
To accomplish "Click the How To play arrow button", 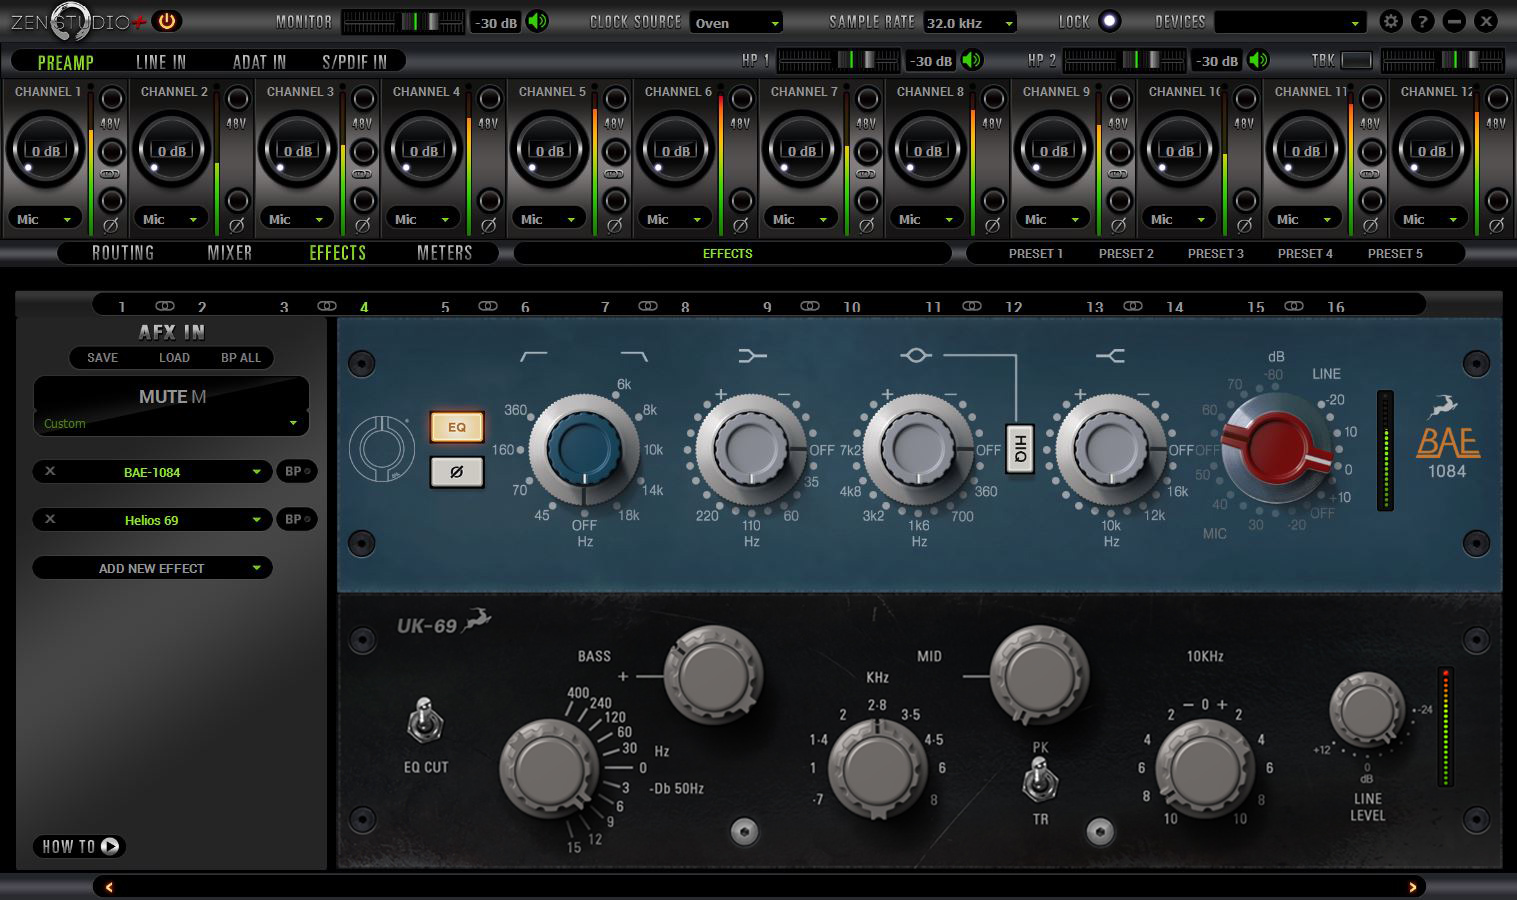I will click(110, 846).
